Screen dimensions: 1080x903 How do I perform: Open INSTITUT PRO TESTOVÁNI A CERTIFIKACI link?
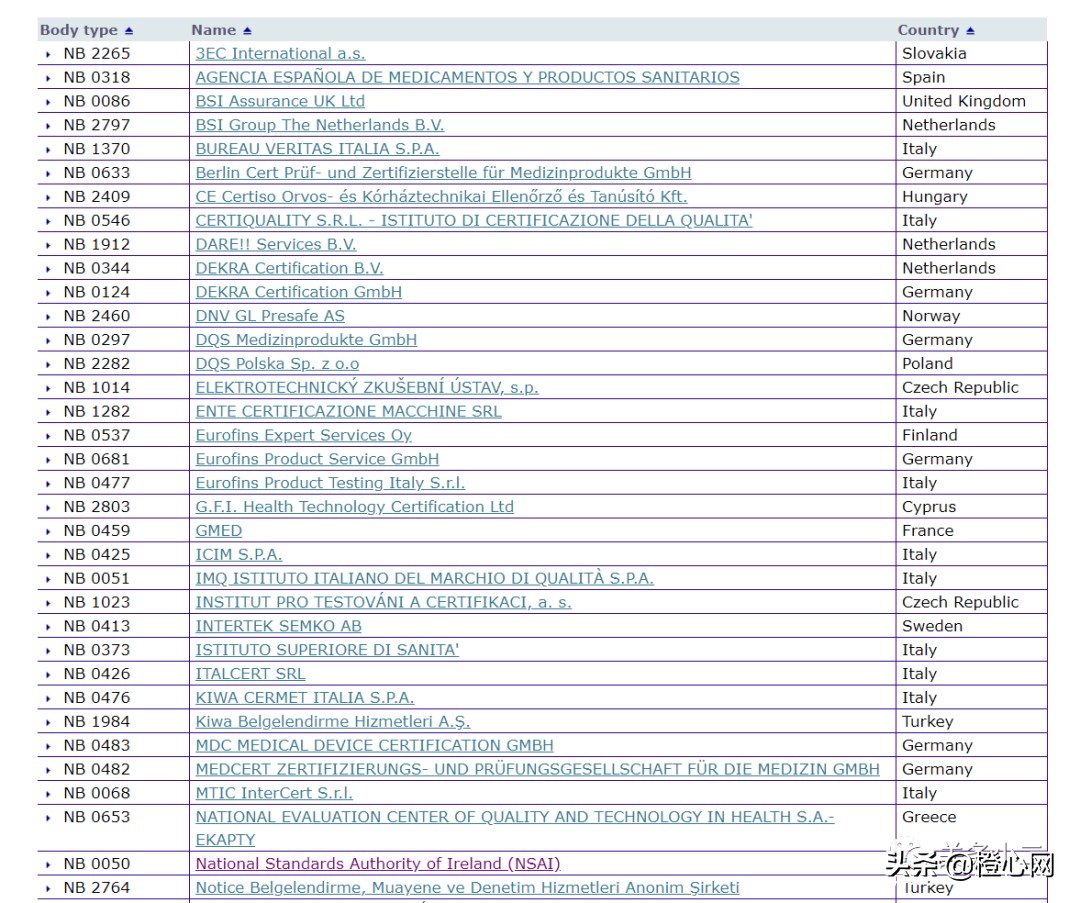coord(384,603)
